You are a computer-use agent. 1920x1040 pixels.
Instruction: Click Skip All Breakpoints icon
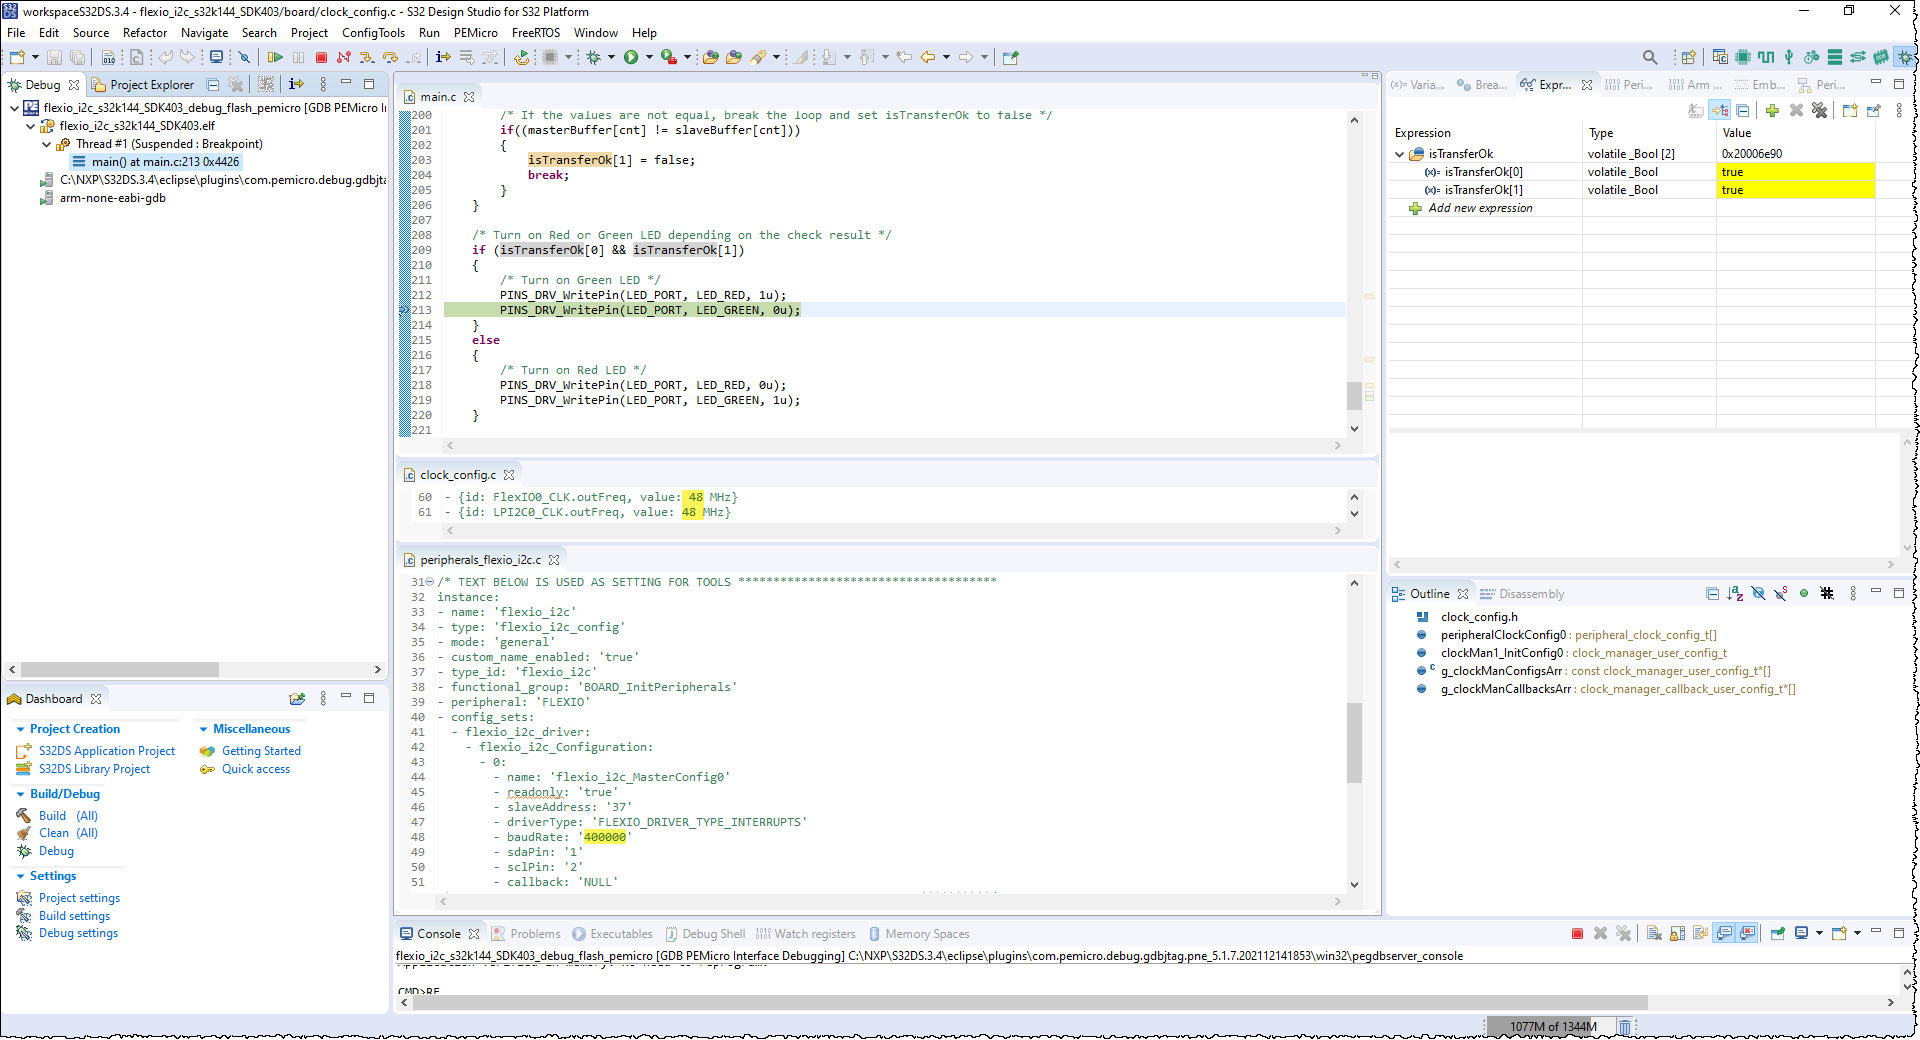pyautogui.click(x=243, y=58)
